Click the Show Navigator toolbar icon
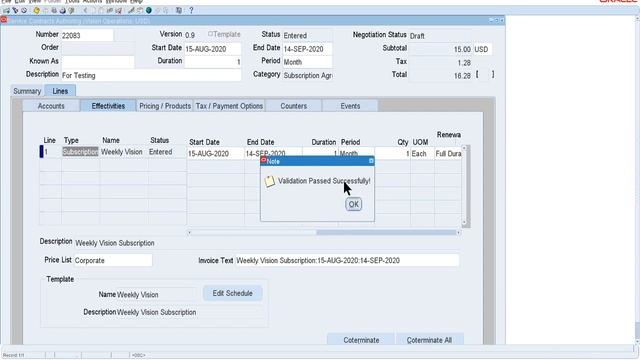 coord(24,10)
